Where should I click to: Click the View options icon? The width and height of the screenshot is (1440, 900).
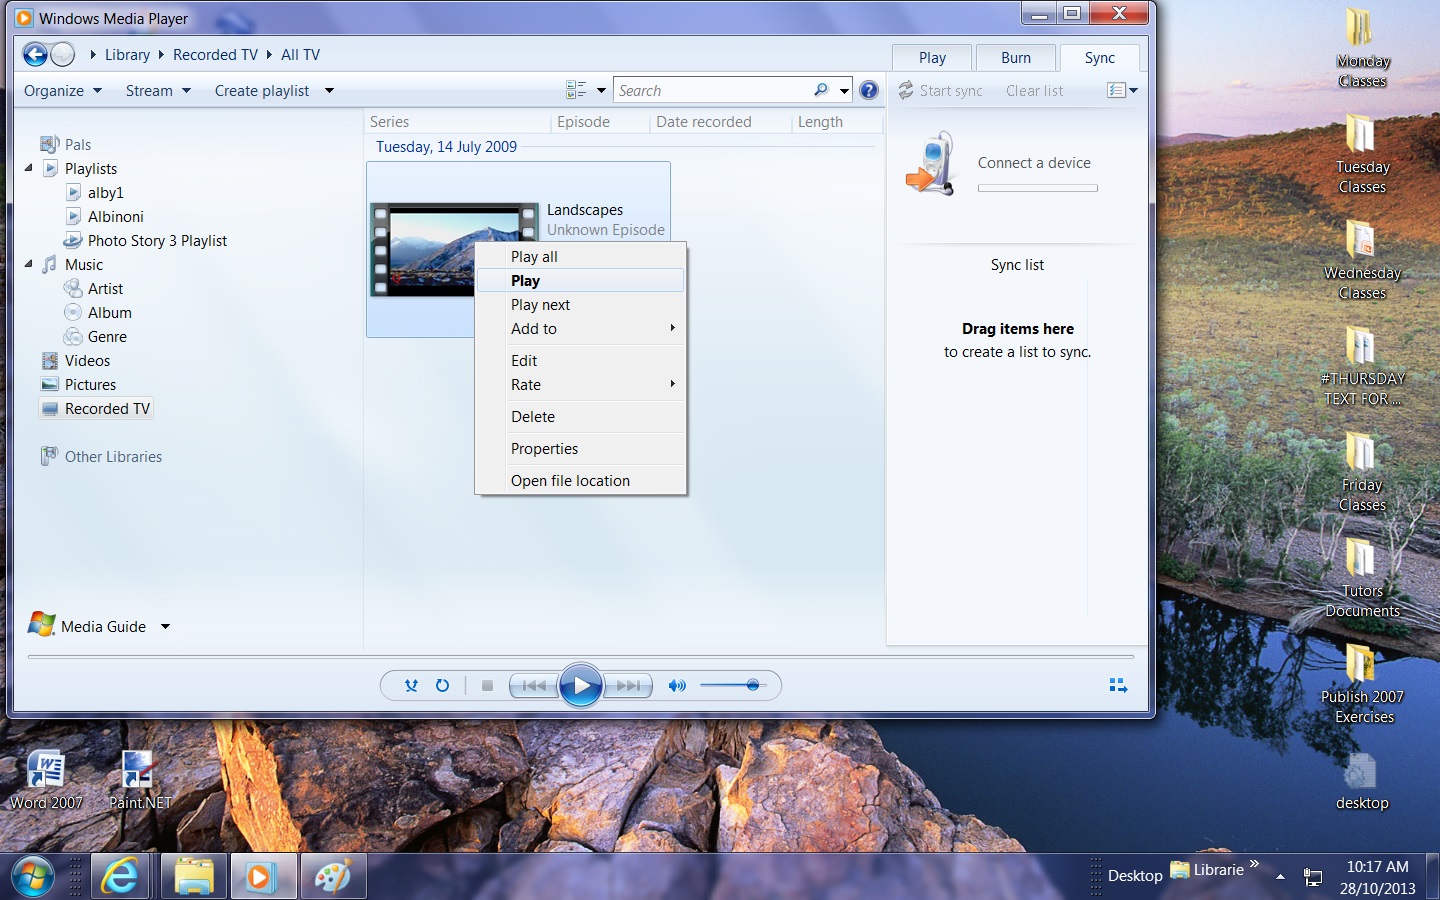pyautogui.click(x=576, y=90)
